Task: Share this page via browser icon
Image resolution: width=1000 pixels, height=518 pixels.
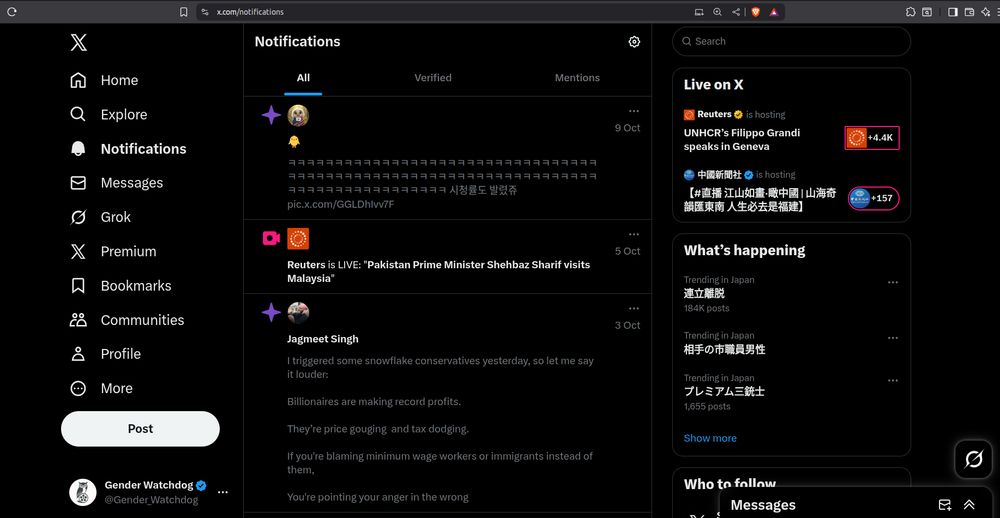Action: point(736,11)
